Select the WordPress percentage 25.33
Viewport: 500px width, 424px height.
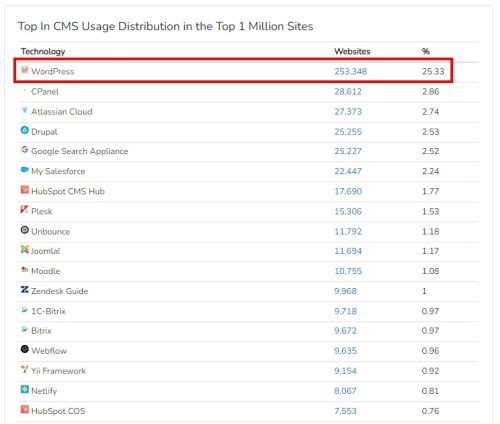[433, 71]
